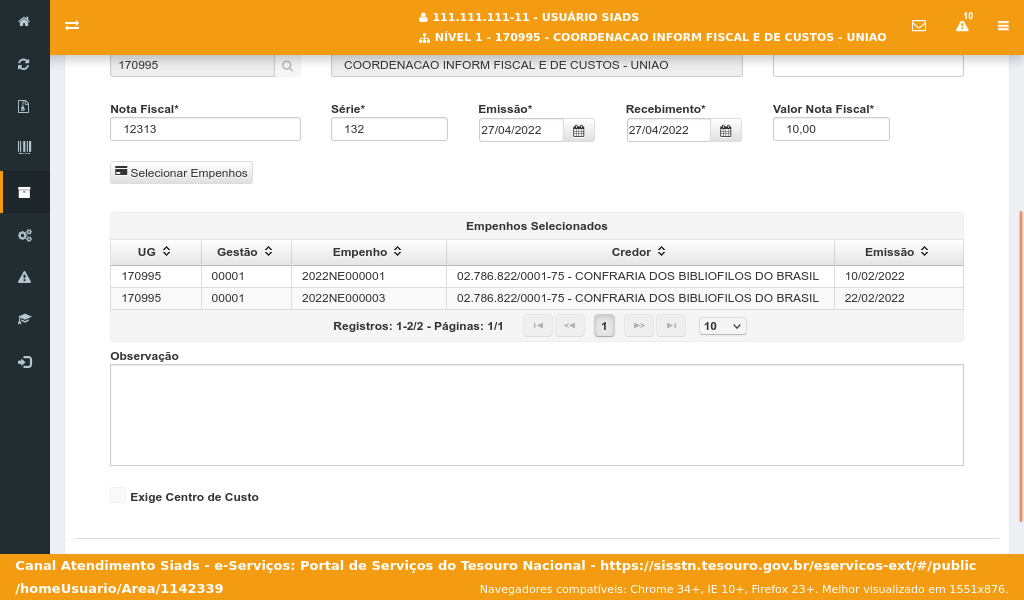Toggle sidebar with the swap arrows icon
This screenshot has width=1024, height=600.
[72, 25]
